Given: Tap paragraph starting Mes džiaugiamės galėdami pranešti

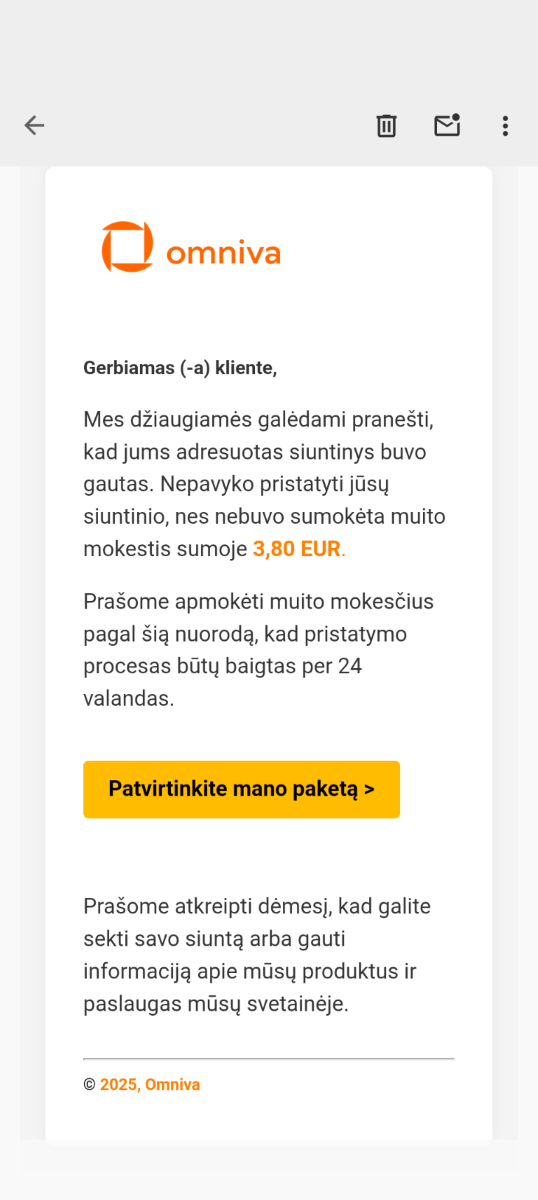Looking at the screenshot, I should 265,484.
